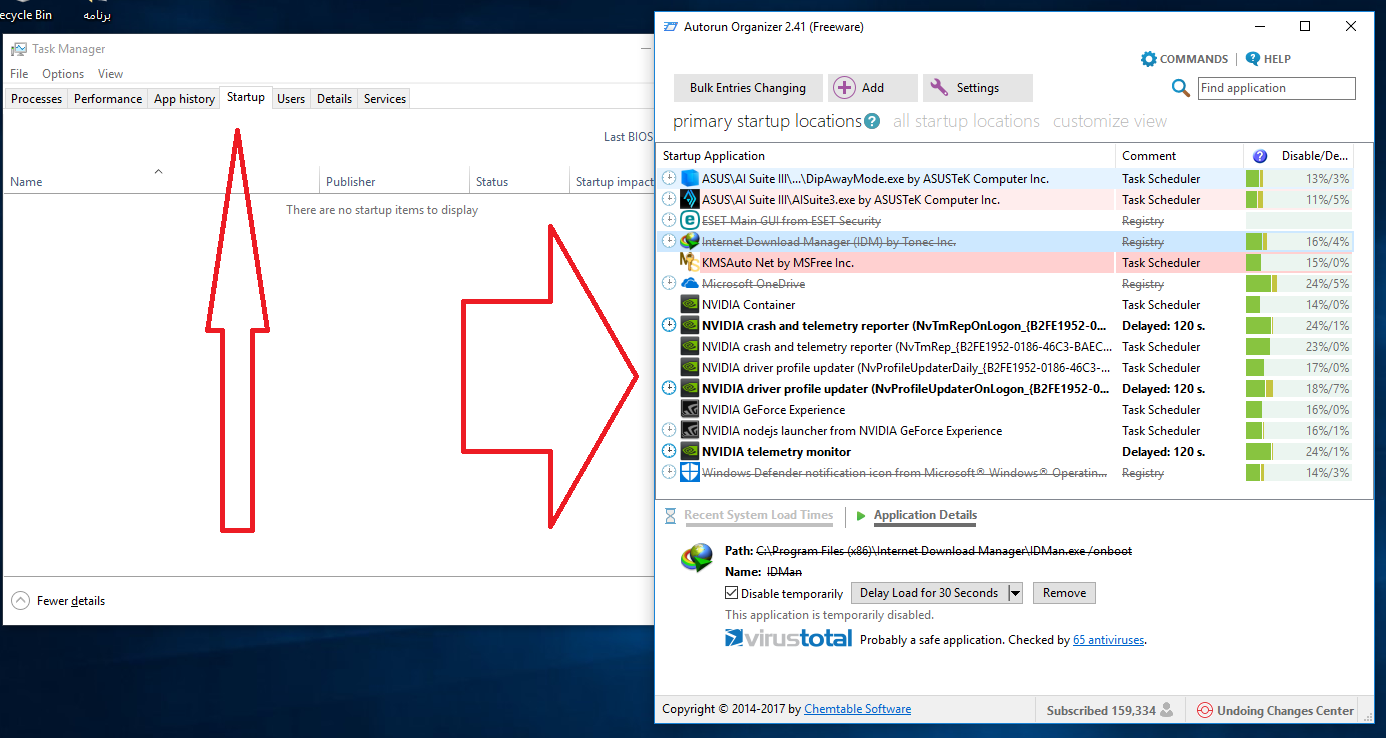This screenshot has width=1386, height=738.
Task: Sort by Comment column header
Action: click(x=1180, y=156)
